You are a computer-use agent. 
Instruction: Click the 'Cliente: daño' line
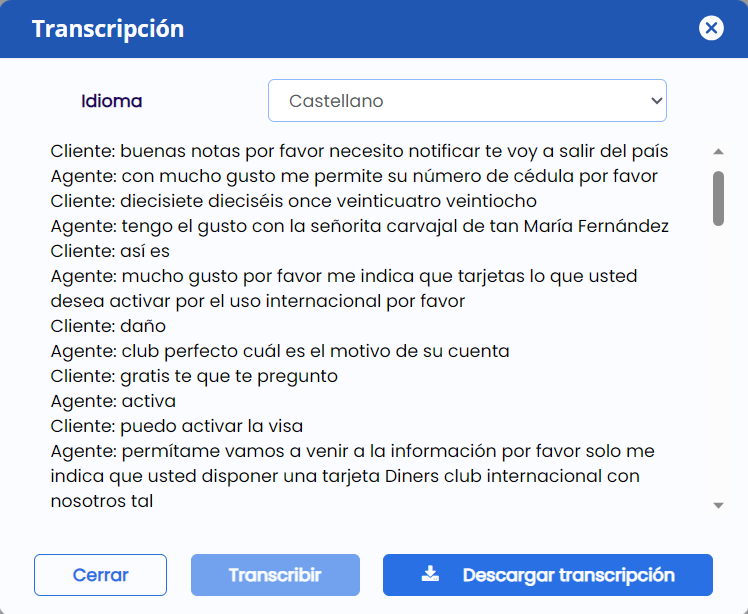click(108, 326)
